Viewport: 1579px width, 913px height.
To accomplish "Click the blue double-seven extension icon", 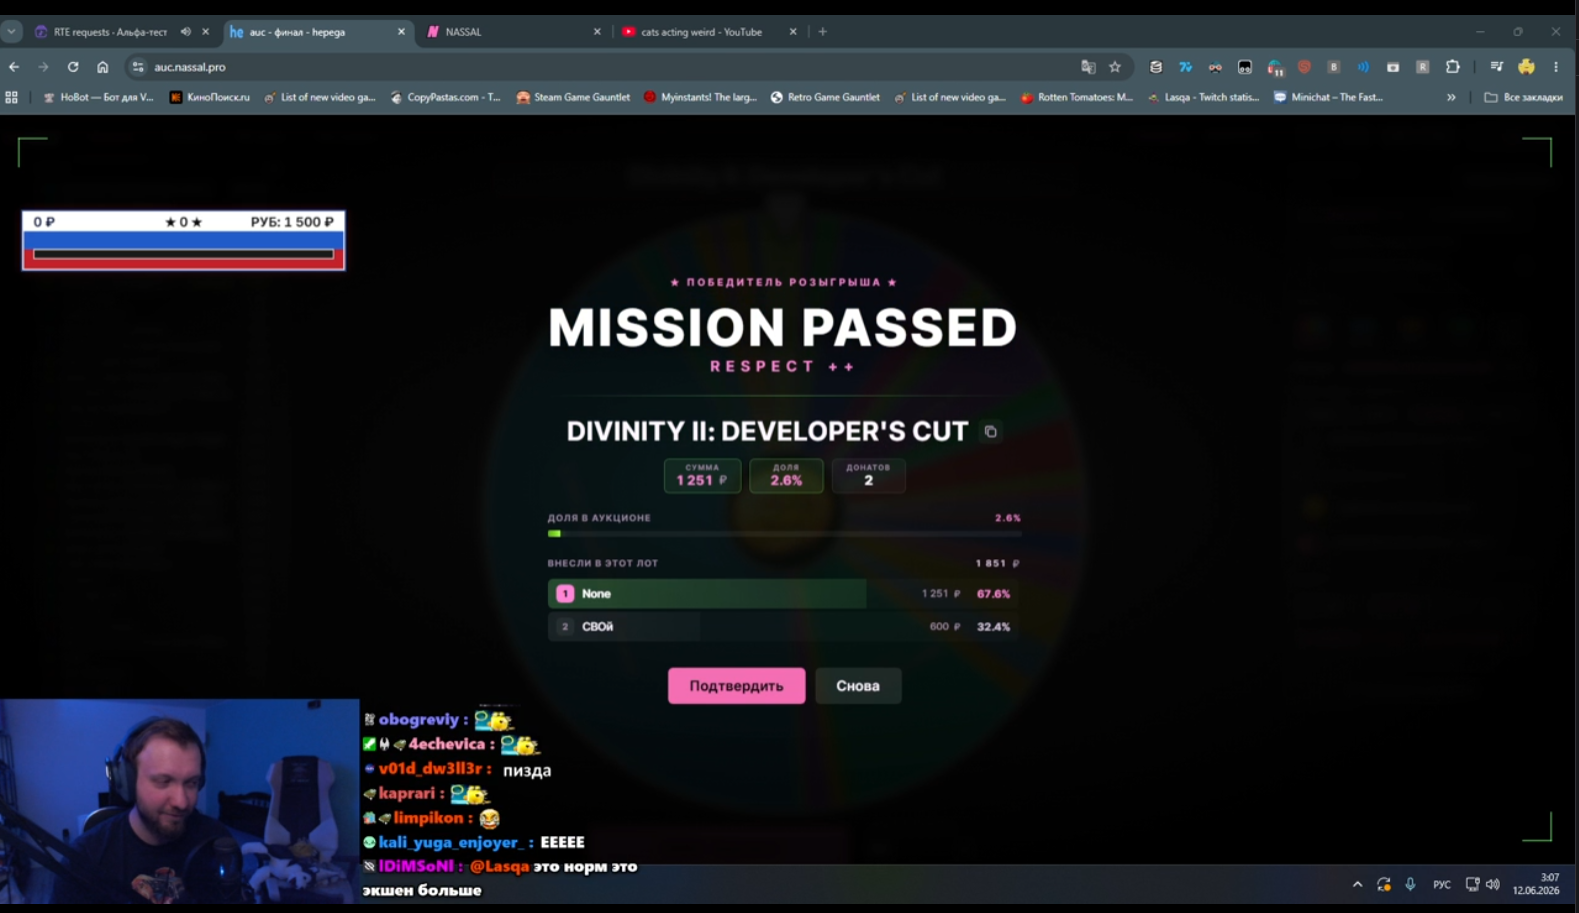I will [1185, 67].
